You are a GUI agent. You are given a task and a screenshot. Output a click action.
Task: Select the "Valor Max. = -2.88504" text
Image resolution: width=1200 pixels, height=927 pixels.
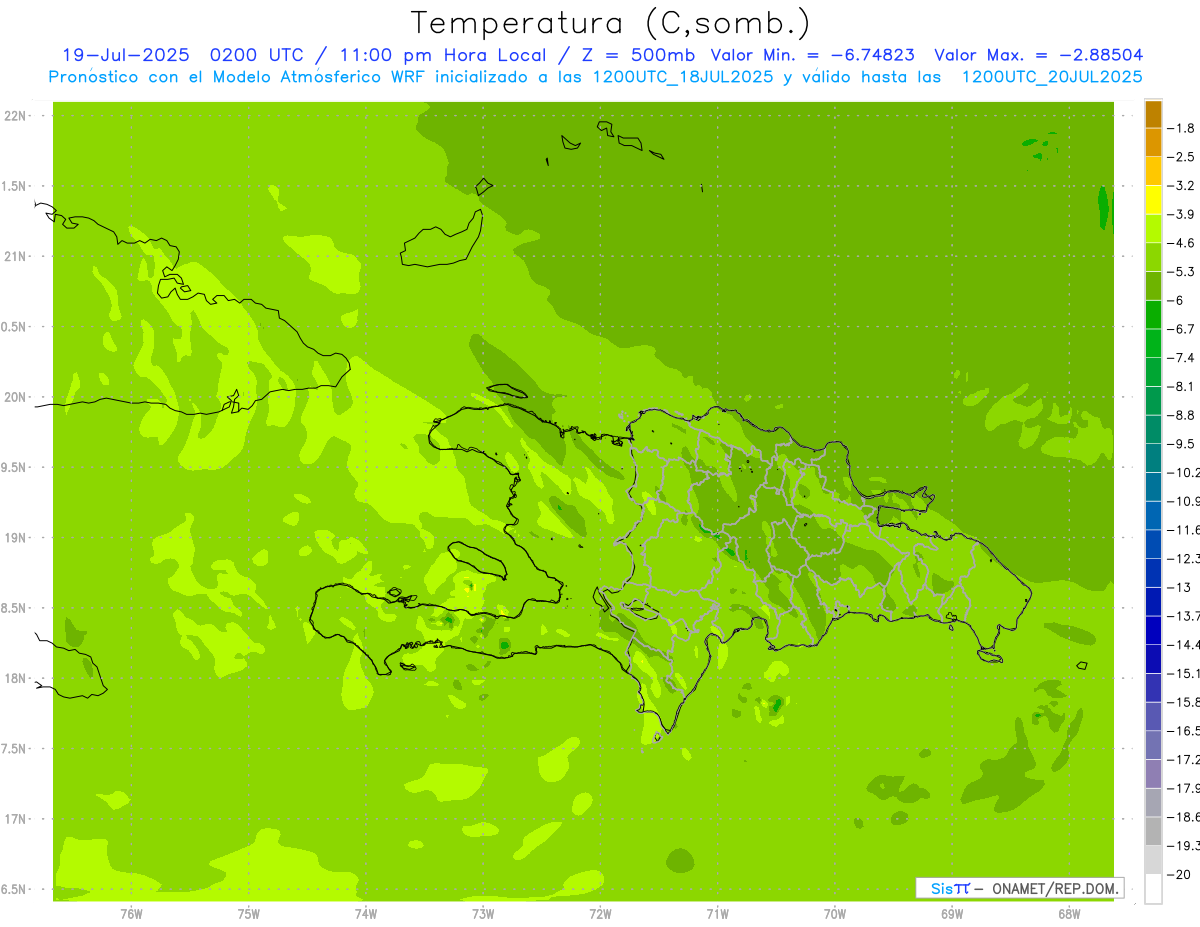pyautogui.click(x=1038, y=55)
